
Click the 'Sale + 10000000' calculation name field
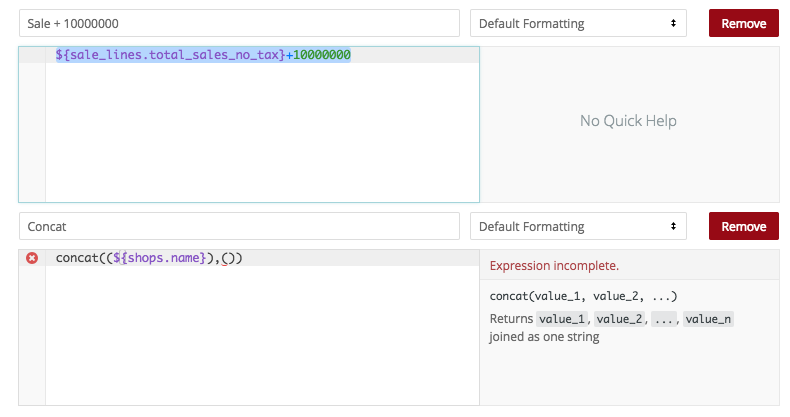[x=239, y=23]
